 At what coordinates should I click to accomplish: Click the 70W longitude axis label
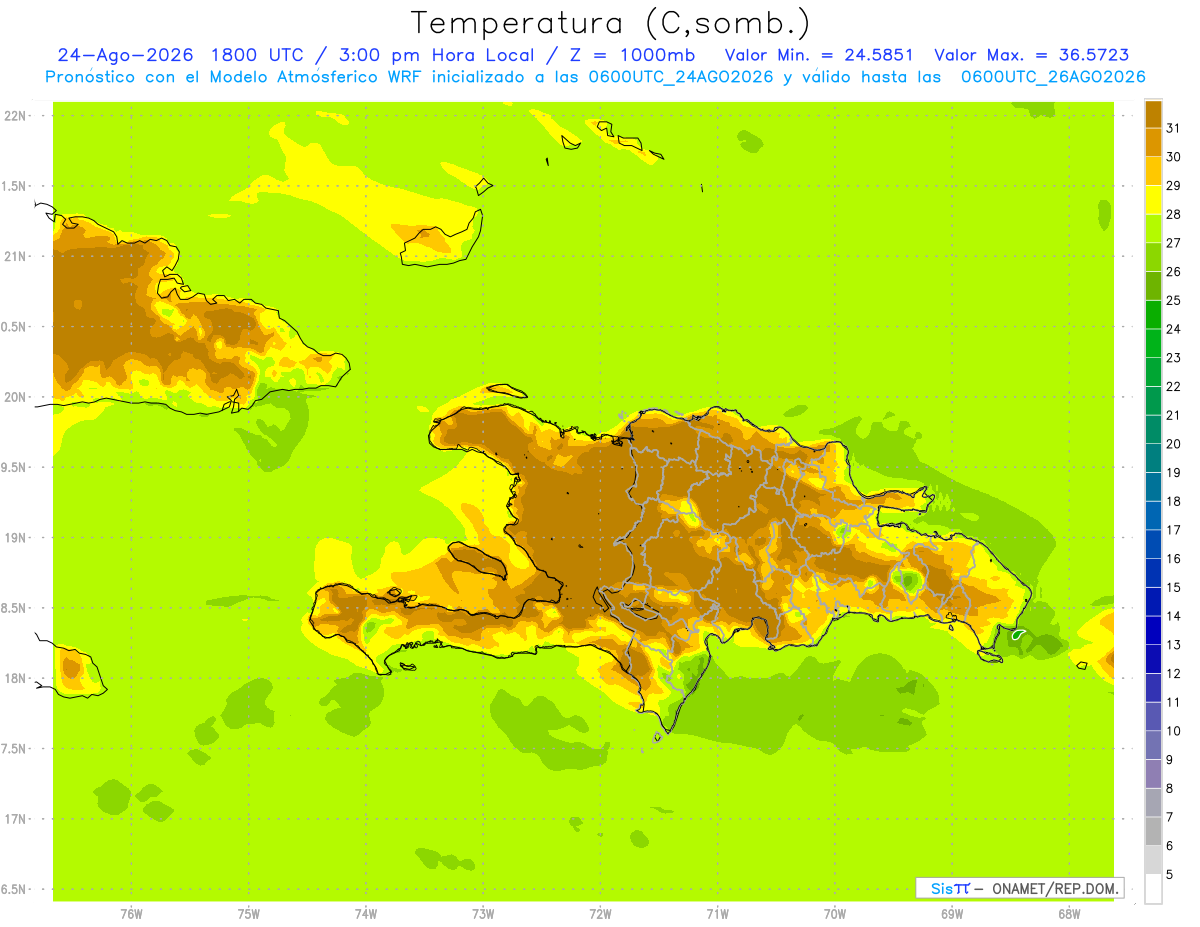point(835,914)
